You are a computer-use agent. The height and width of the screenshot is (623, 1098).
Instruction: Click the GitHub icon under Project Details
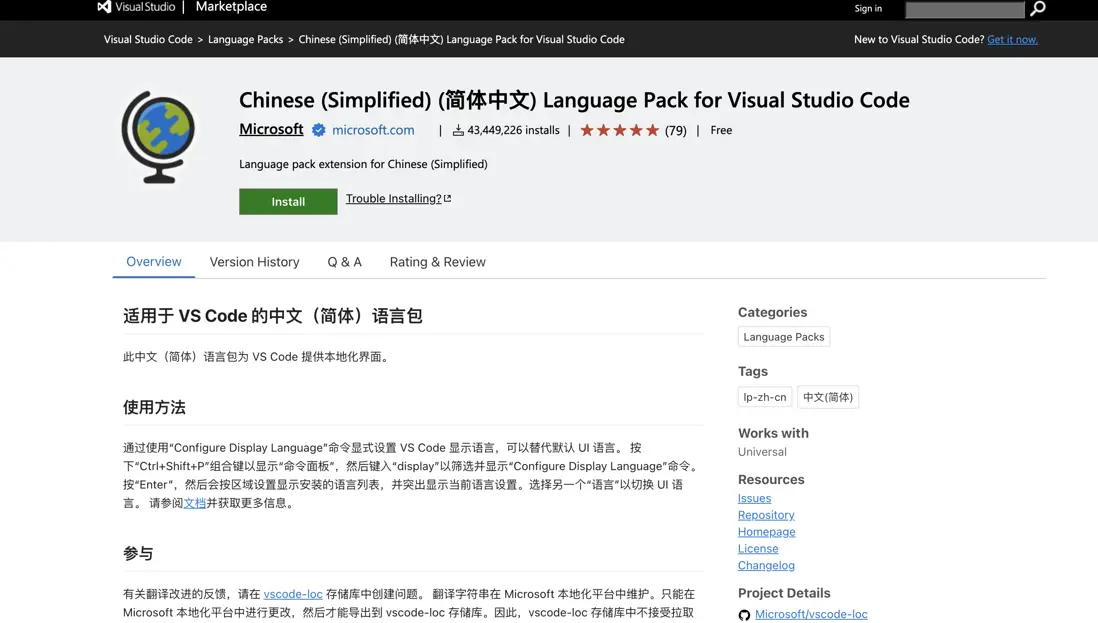(x=744, y=615)
